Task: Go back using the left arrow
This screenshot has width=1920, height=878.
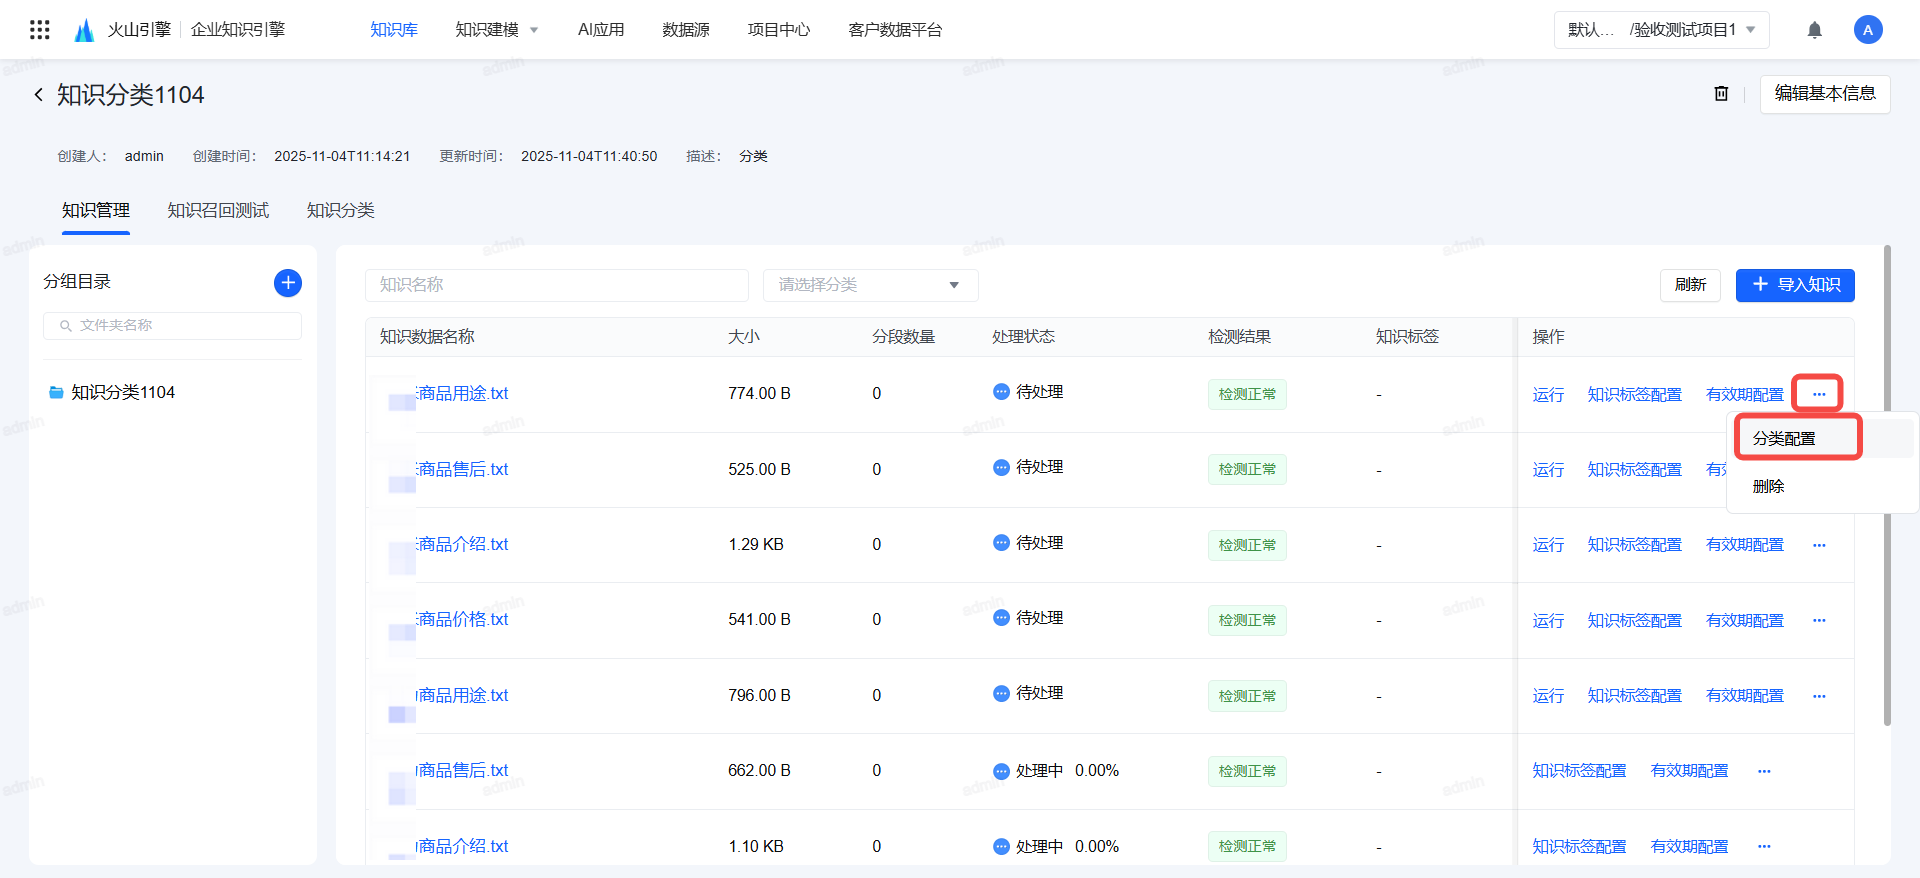Action: [38, 95]
